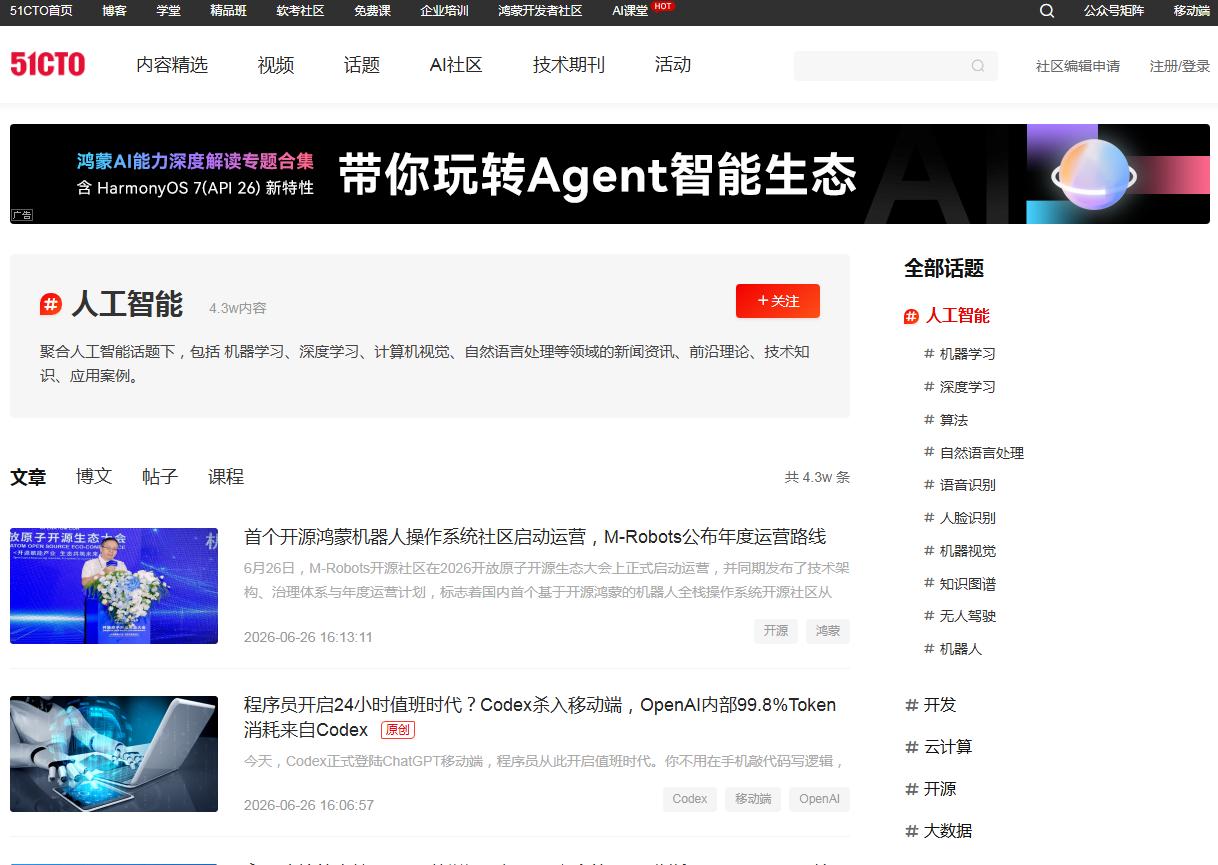
Task: Select subtopic 自然语言处理
Action: [x=982, y=453]
